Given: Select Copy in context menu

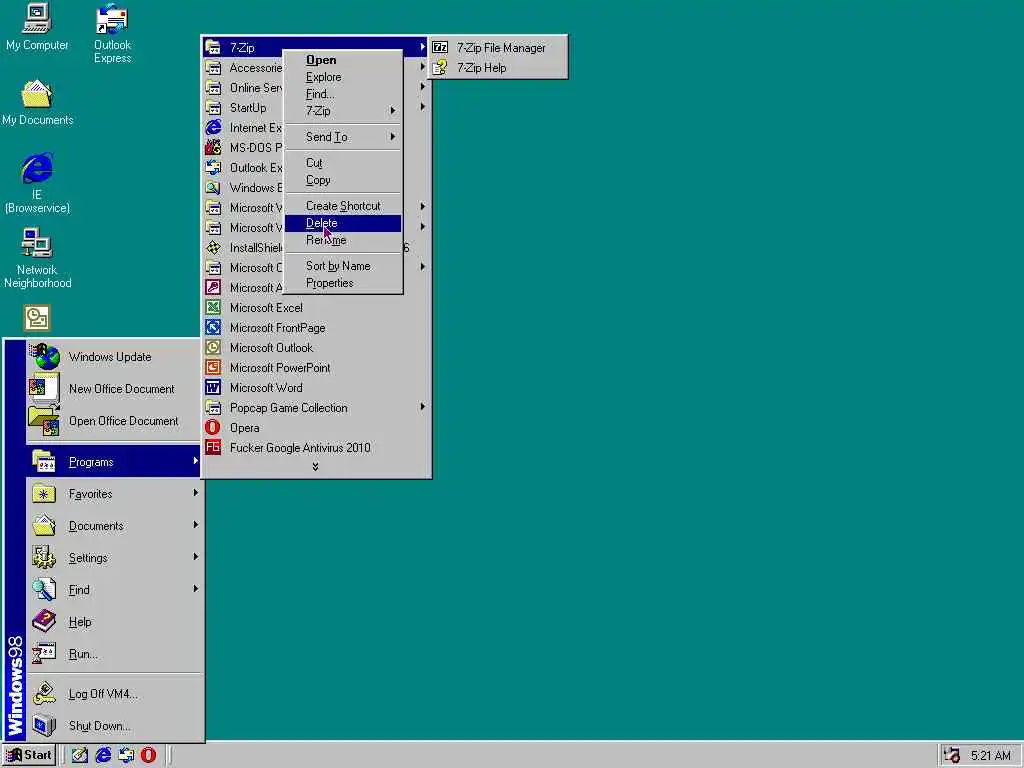Looking at the screenshot, I should (x=344, y=180).
